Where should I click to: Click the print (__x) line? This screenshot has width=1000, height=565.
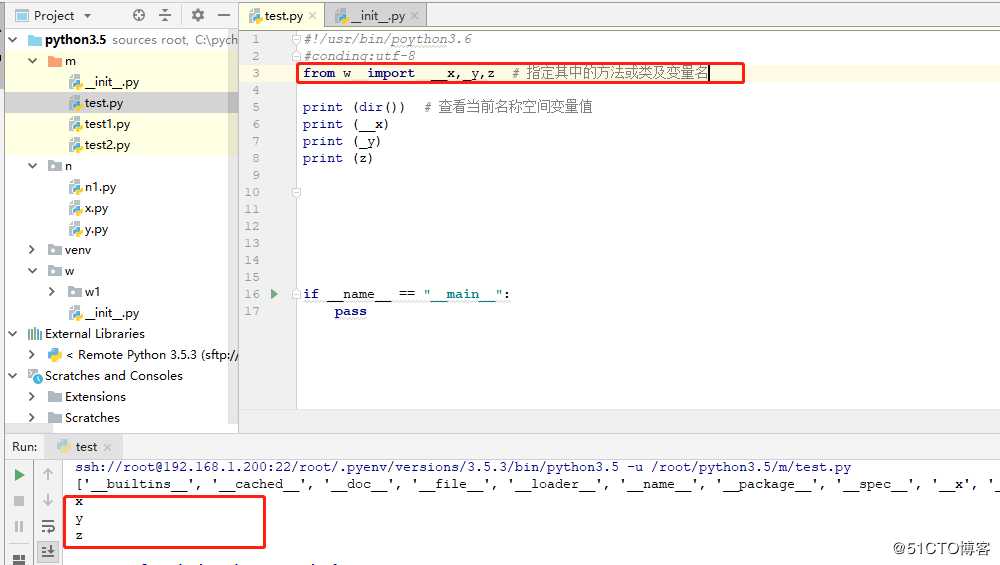tap(345, 124)
